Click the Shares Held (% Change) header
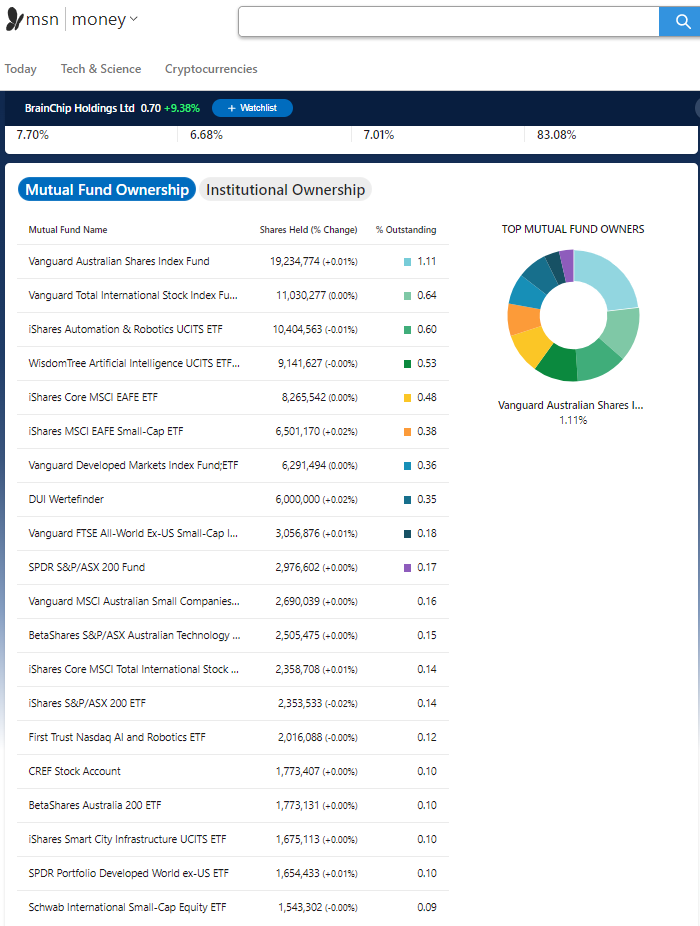 pos(308,230)
